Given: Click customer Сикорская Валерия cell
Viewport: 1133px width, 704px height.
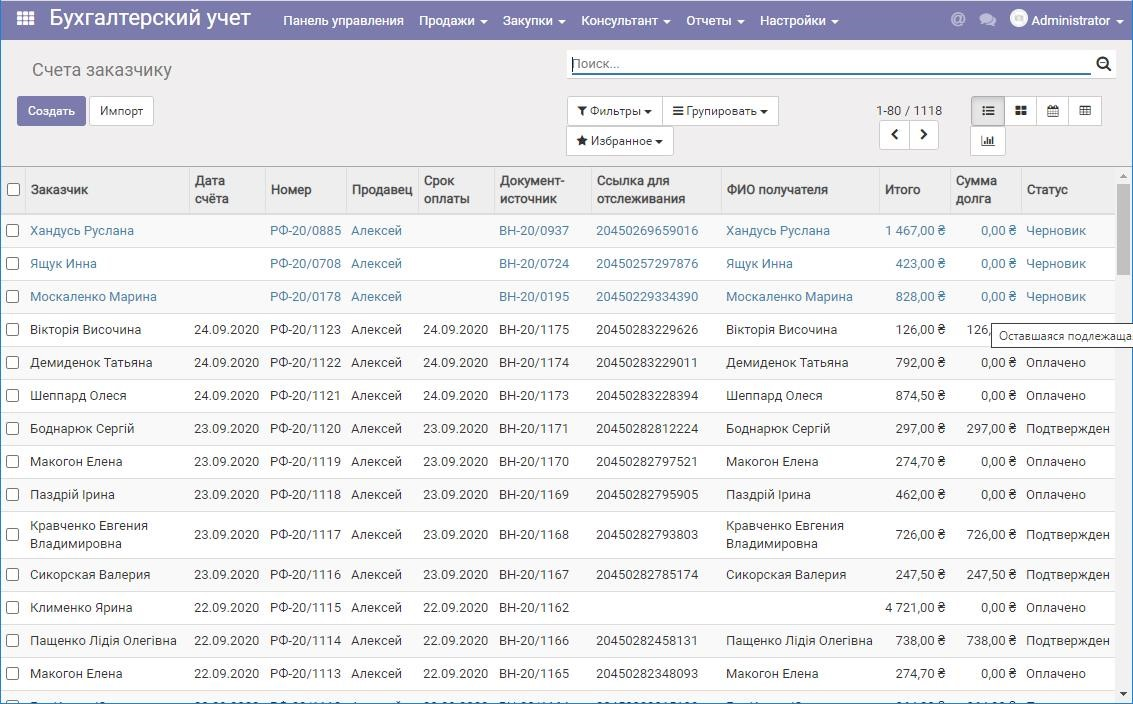Looking at the screenshot, I should pyautogui.click(x=90, y=575).
